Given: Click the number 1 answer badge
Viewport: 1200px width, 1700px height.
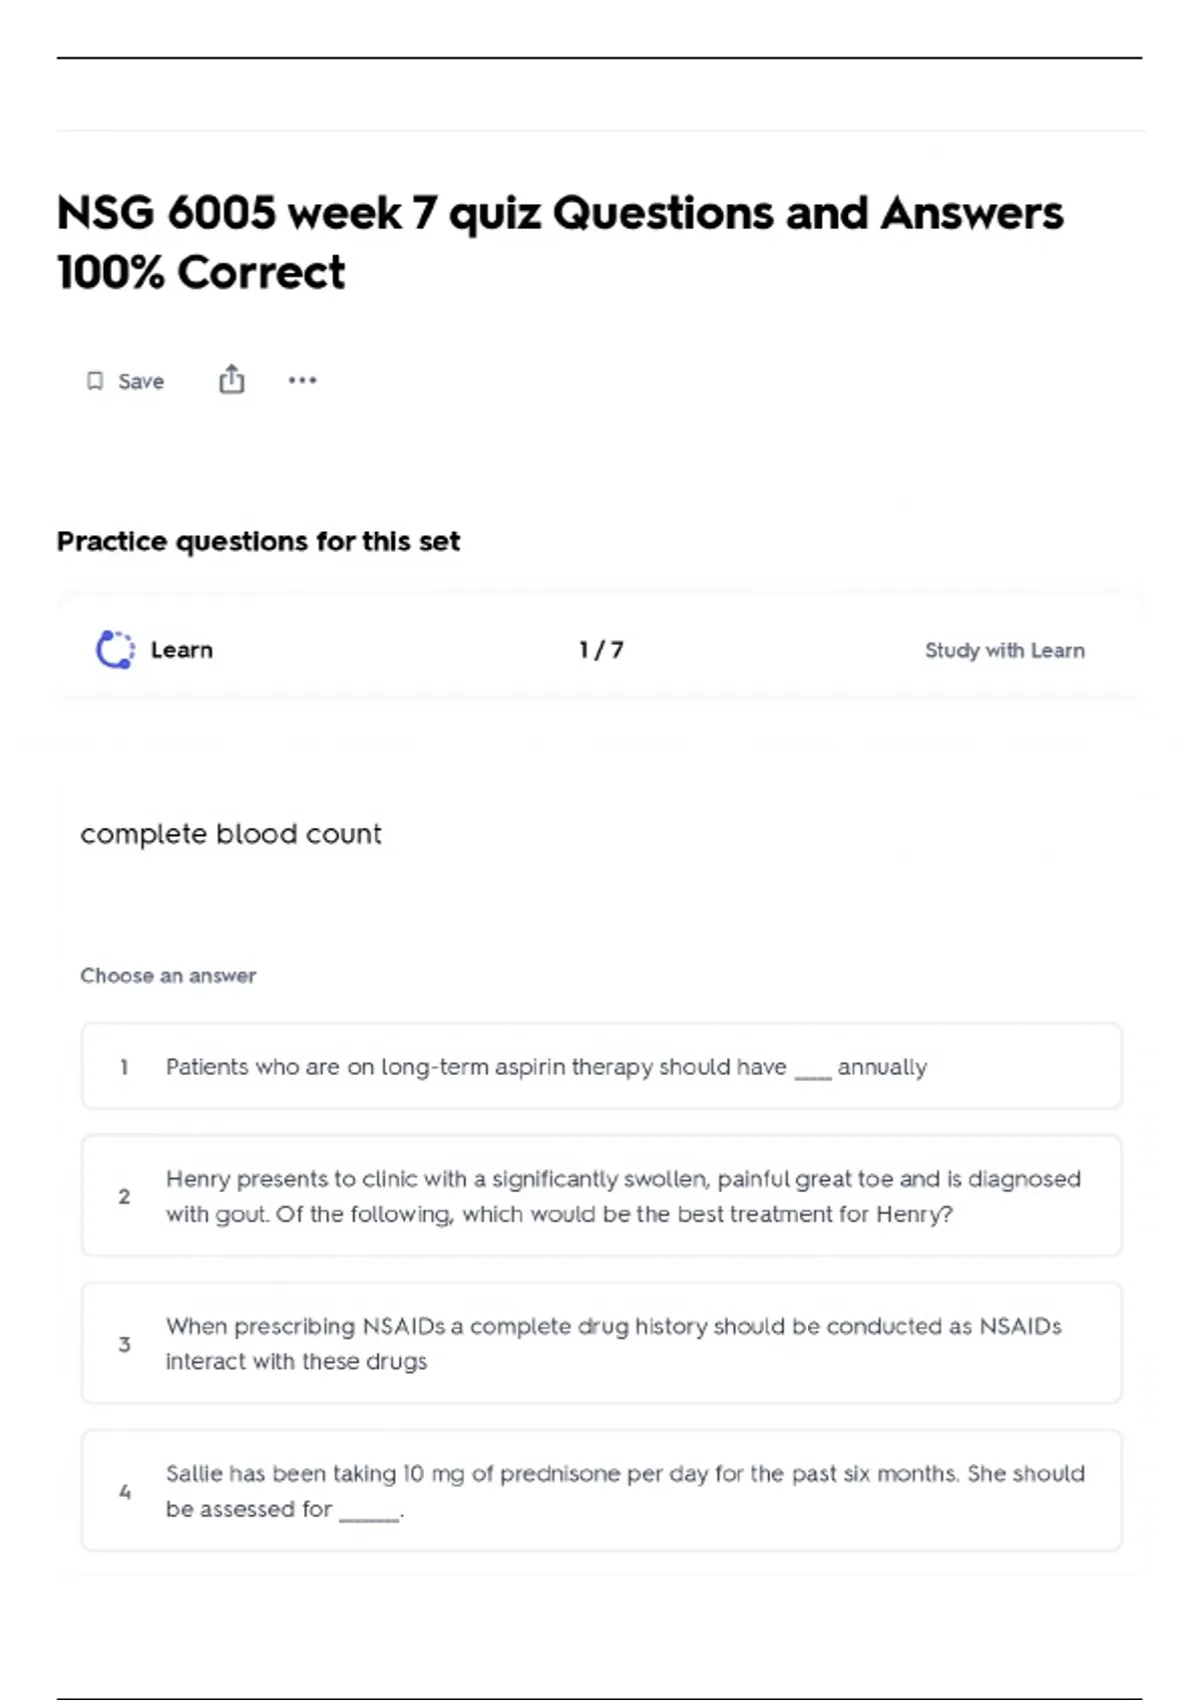Looking at the screenshot, I should coord(124,1067).
